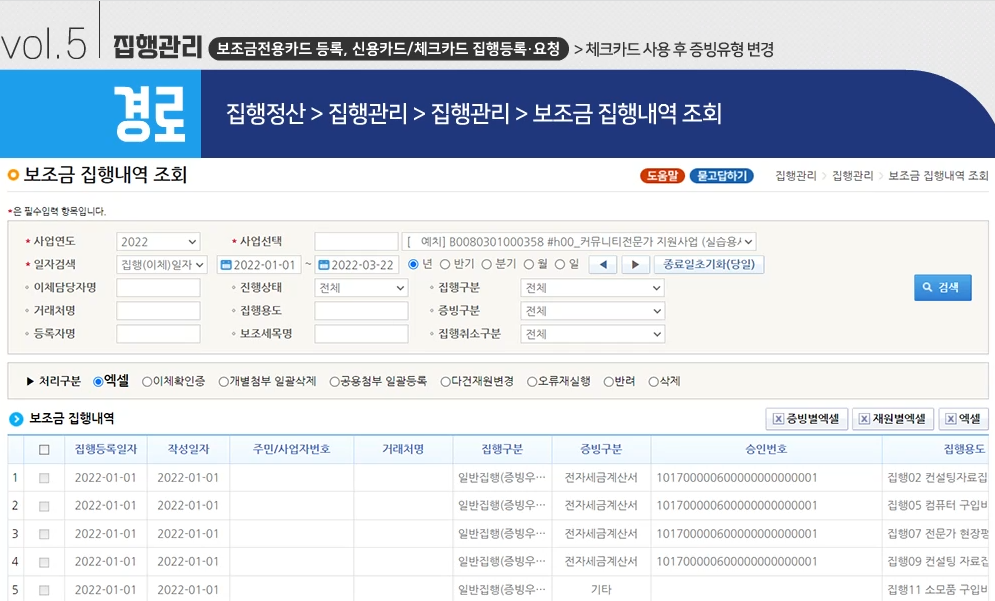Export 증빙별엑셀 file

pyautogui.click(x=807, y=419)
